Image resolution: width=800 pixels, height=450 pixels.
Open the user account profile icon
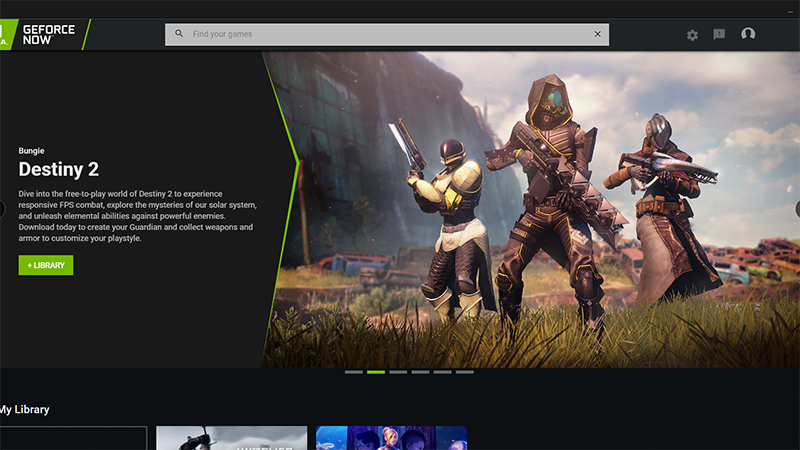(748, 34)
